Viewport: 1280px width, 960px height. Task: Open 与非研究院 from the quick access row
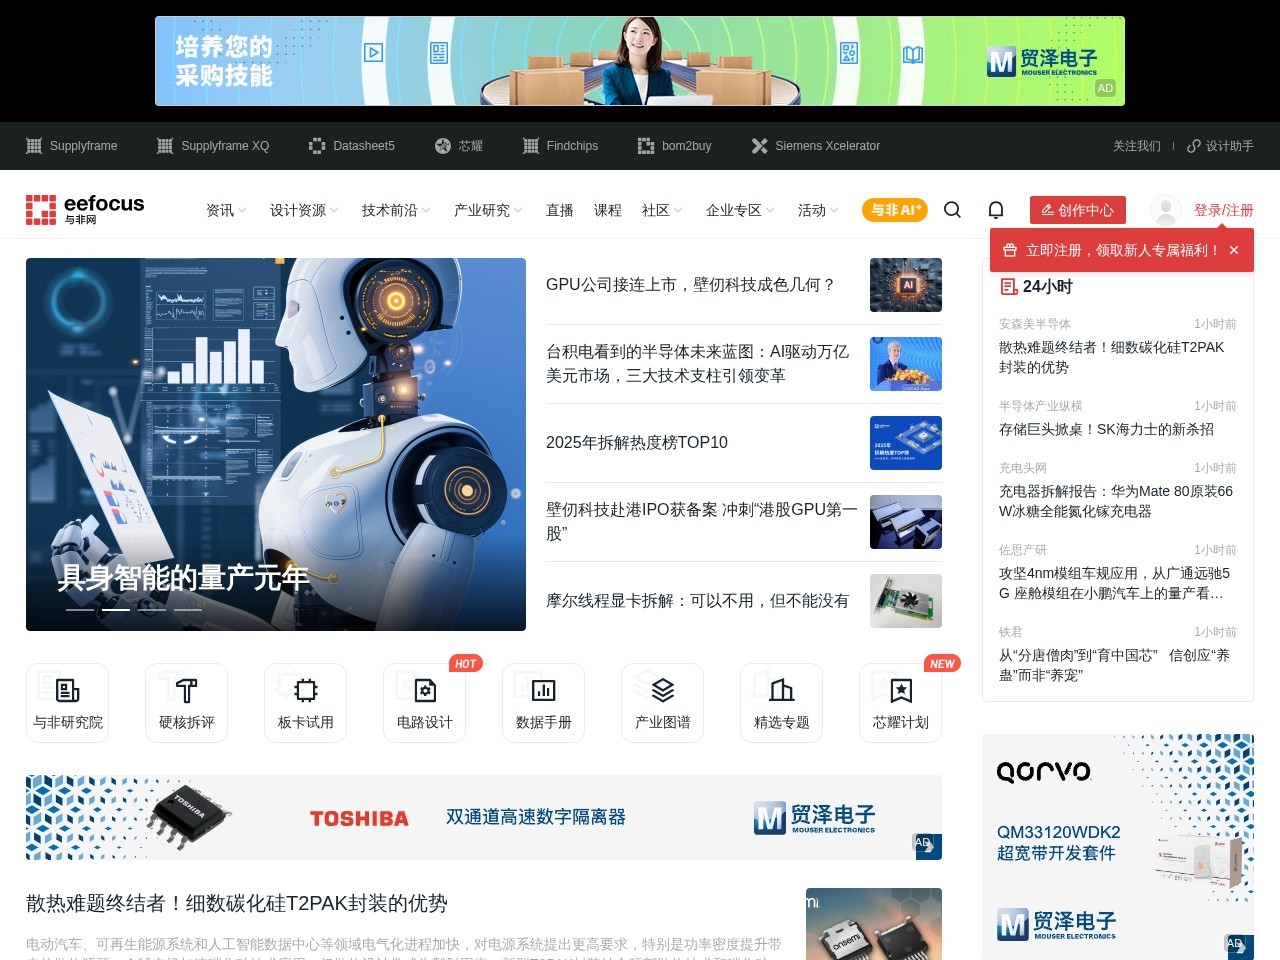tap(67, 701)
